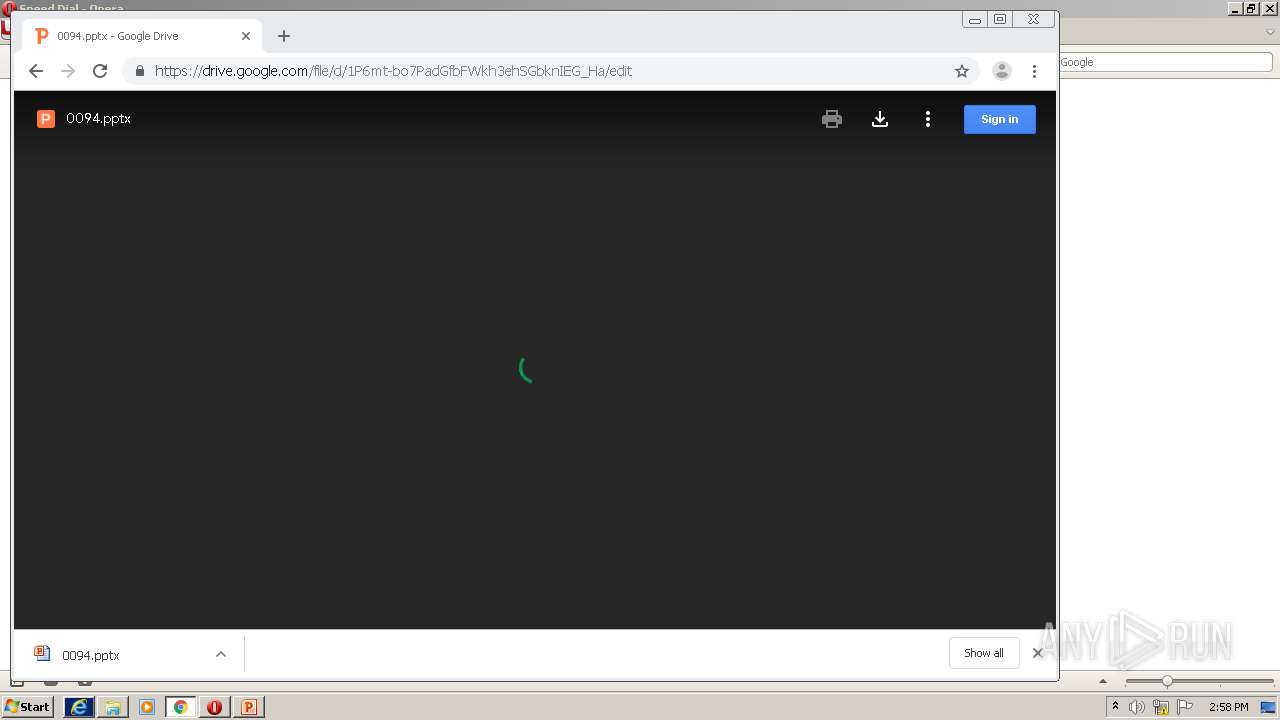Click the 2:58 PM system clock
This screenshot has height=720, width=1280.
click(x=1228, y=707)
